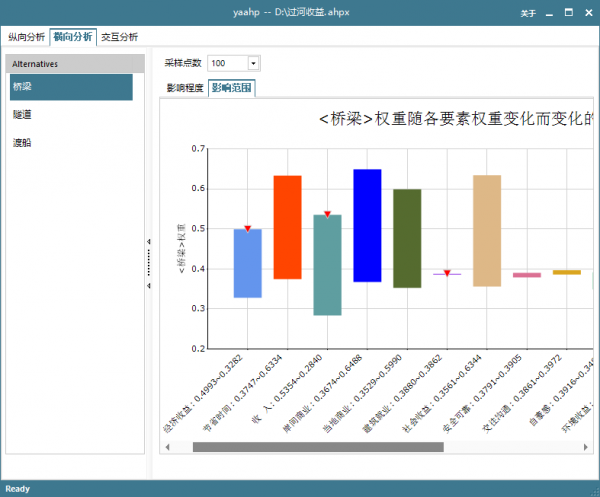Click the red triangle marker on the teal bar
The image size is (600, 497).
tap(328, 214)
